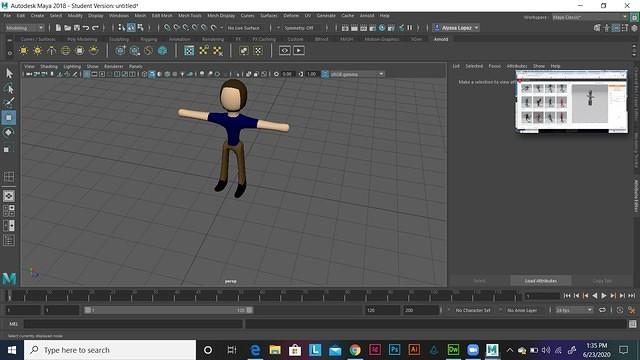Activate the Move tool in toolbox

coord(9,118)
